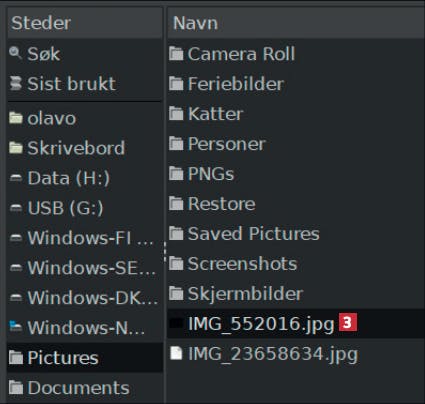Open Sist brukt recent files icon

(x=16, y=83)
